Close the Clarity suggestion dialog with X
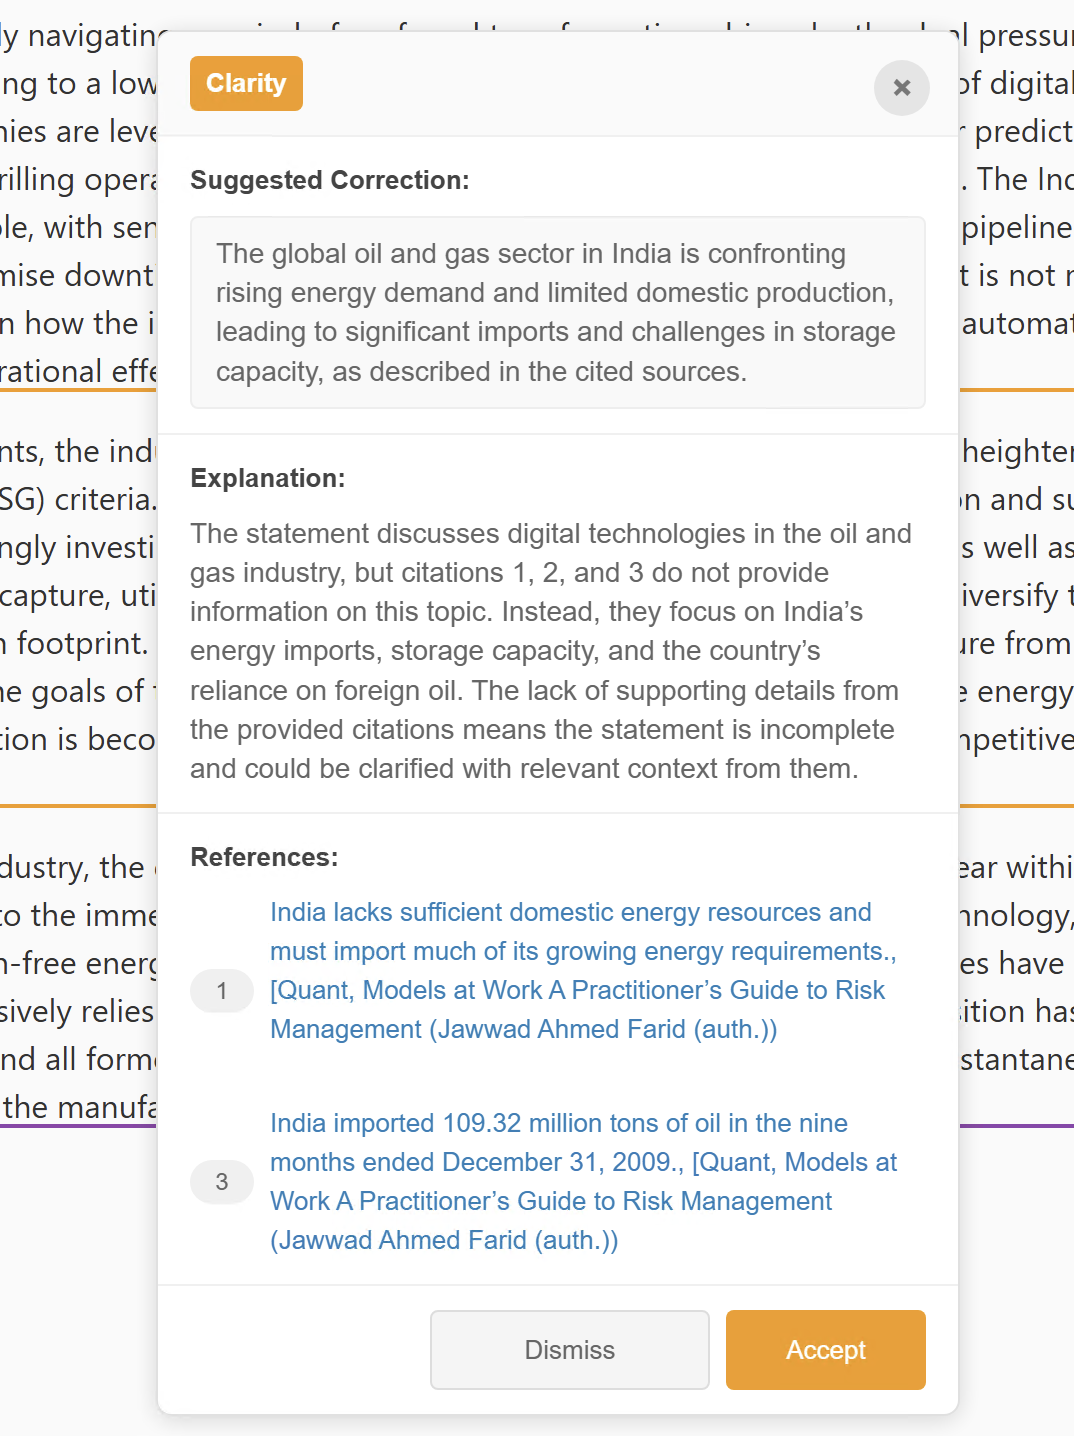The width and height of the screenshot is (1074, 1436). click(901, 88)
